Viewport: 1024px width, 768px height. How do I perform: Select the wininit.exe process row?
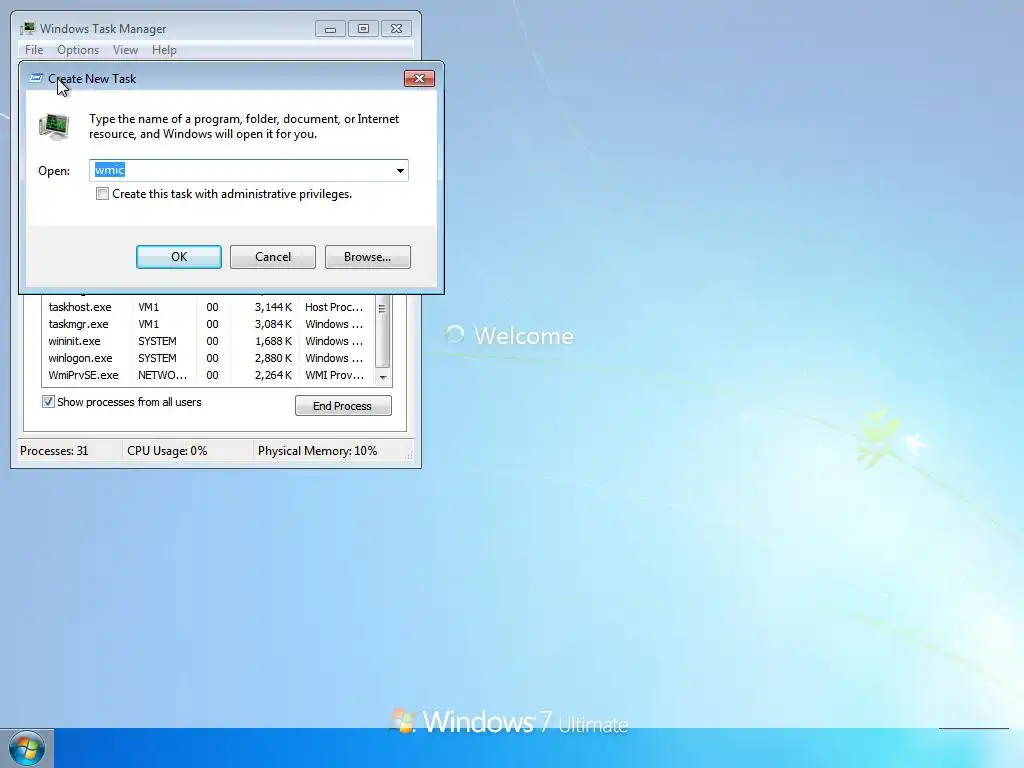[208, 341]
